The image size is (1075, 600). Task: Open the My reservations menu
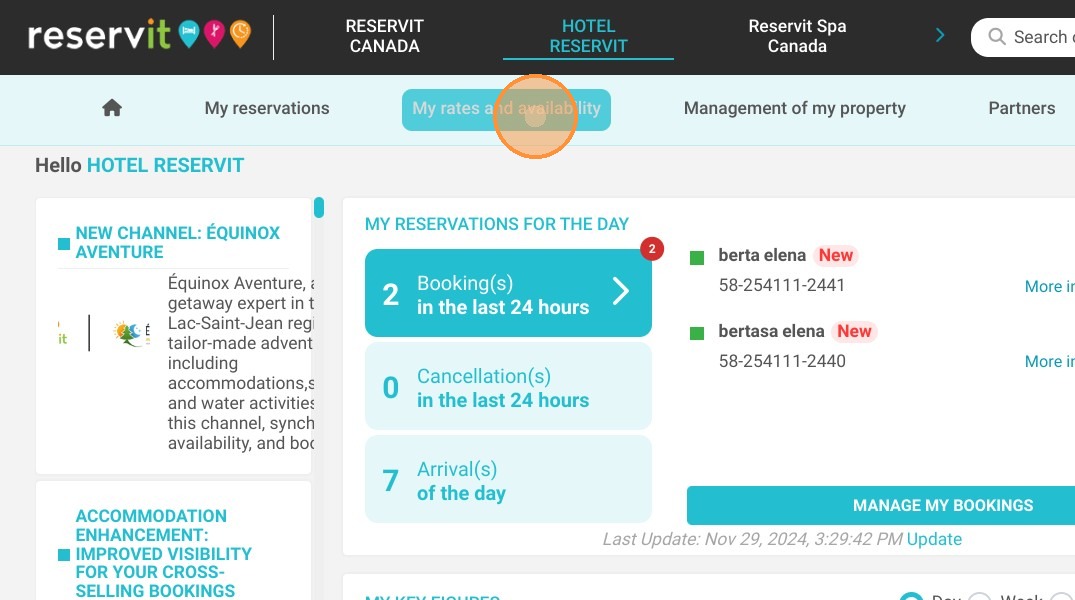(x=267, y=108)
